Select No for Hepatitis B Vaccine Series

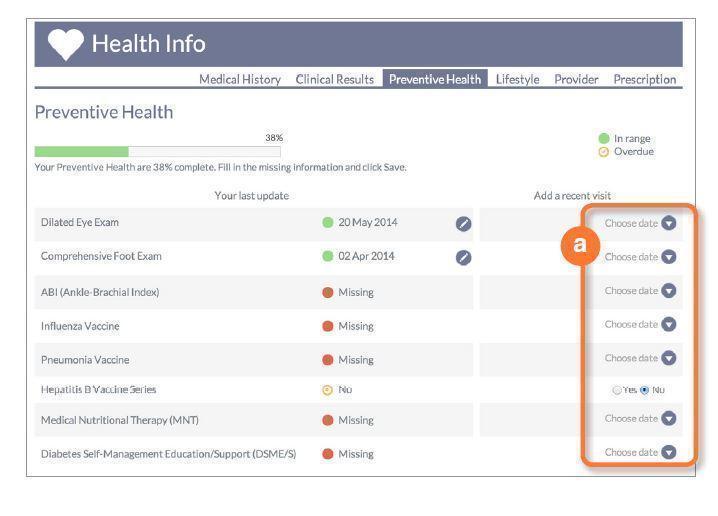(644, 389)
